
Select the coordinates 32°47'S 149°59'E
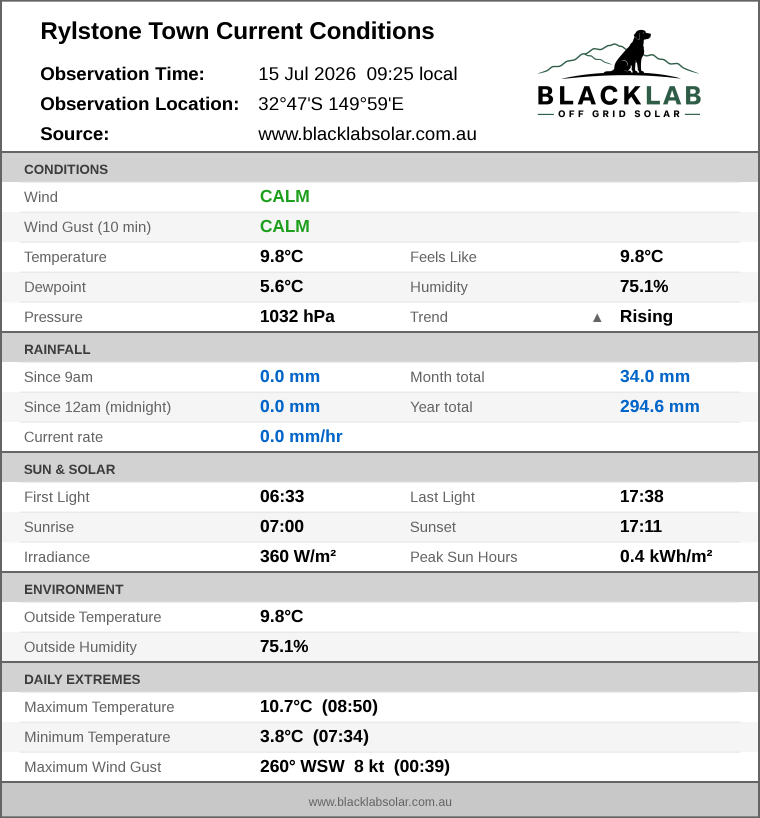tap(331, 104)
